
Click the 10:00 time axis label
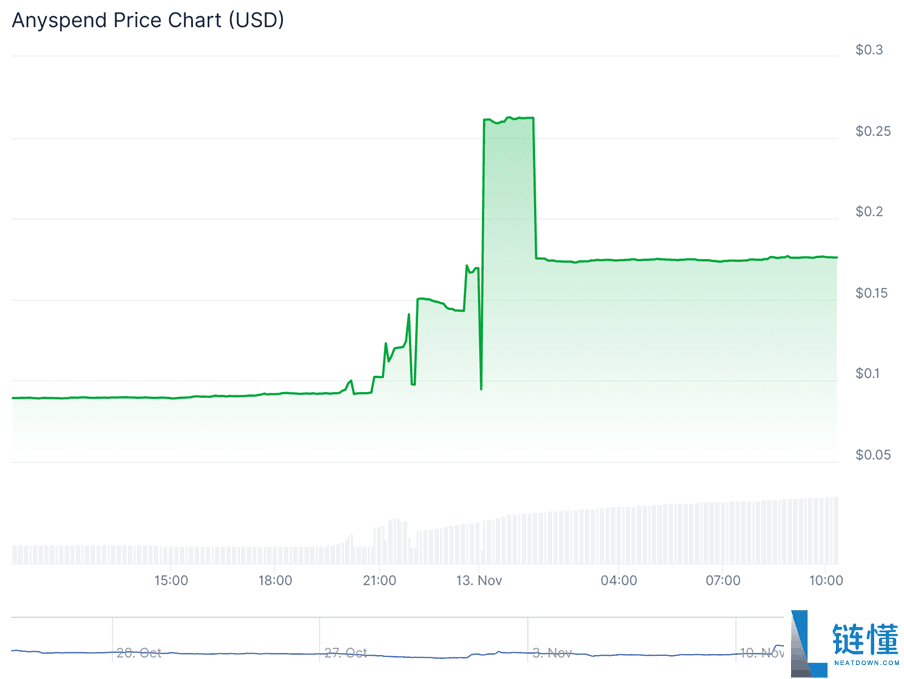point(825,580)
